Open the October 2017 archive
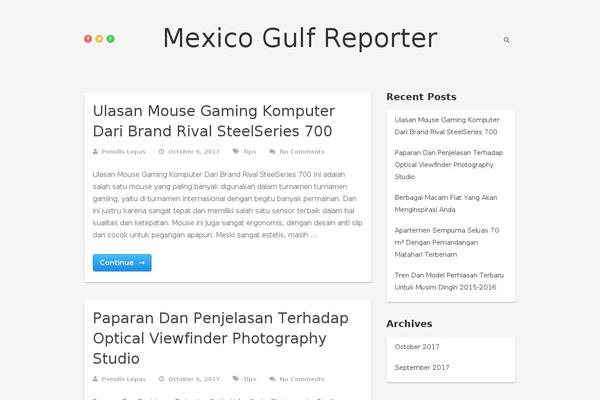Viewport: 600px width, 400px height. [417, 347]
